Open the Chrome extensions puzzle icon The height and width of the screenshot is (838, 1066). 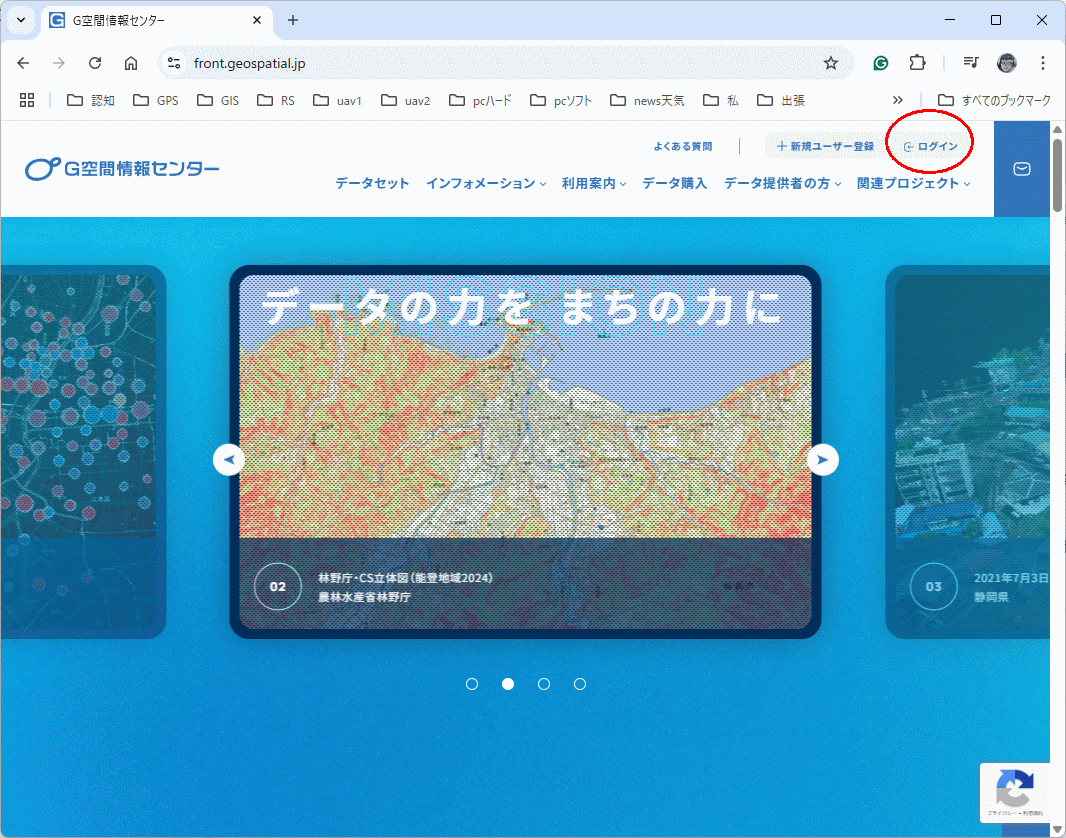[917, 63]
